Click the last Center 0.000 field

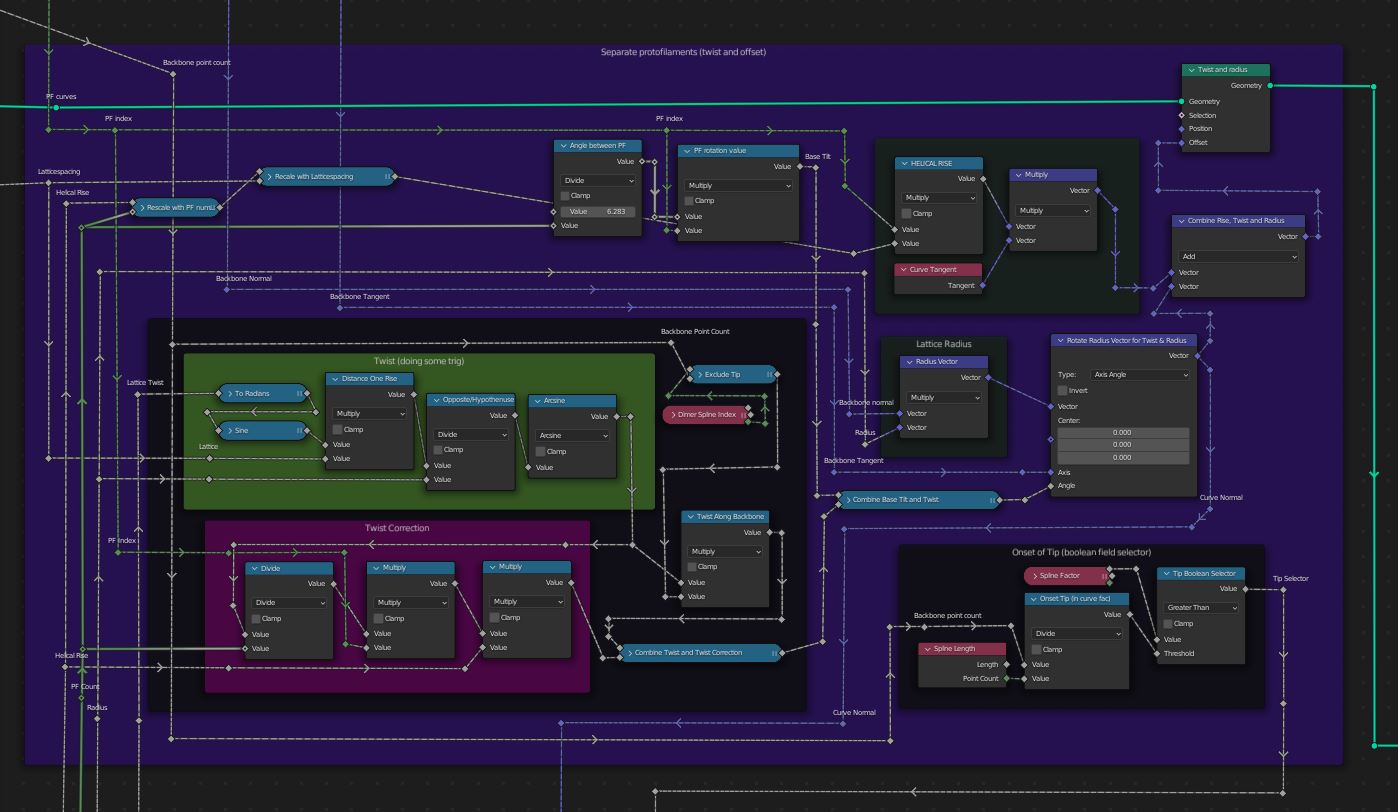coord(1123,457)
